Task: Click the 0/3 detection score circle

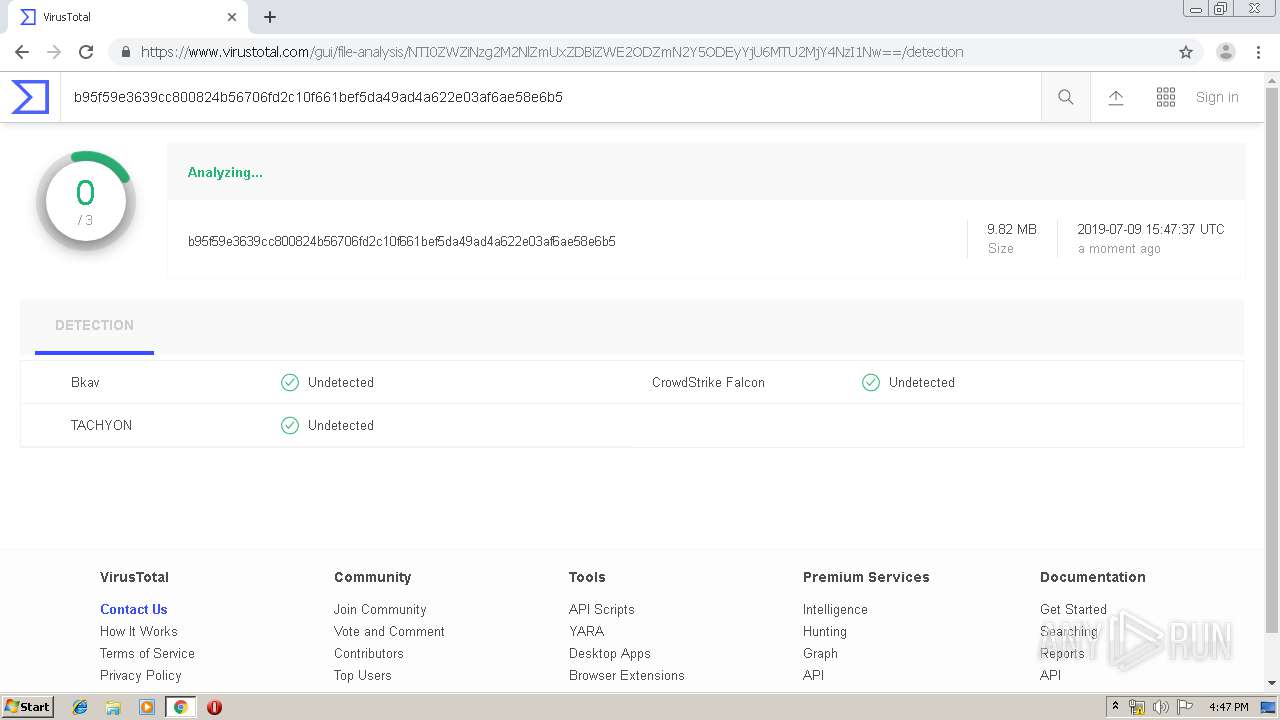Action: tap(86, 201)
